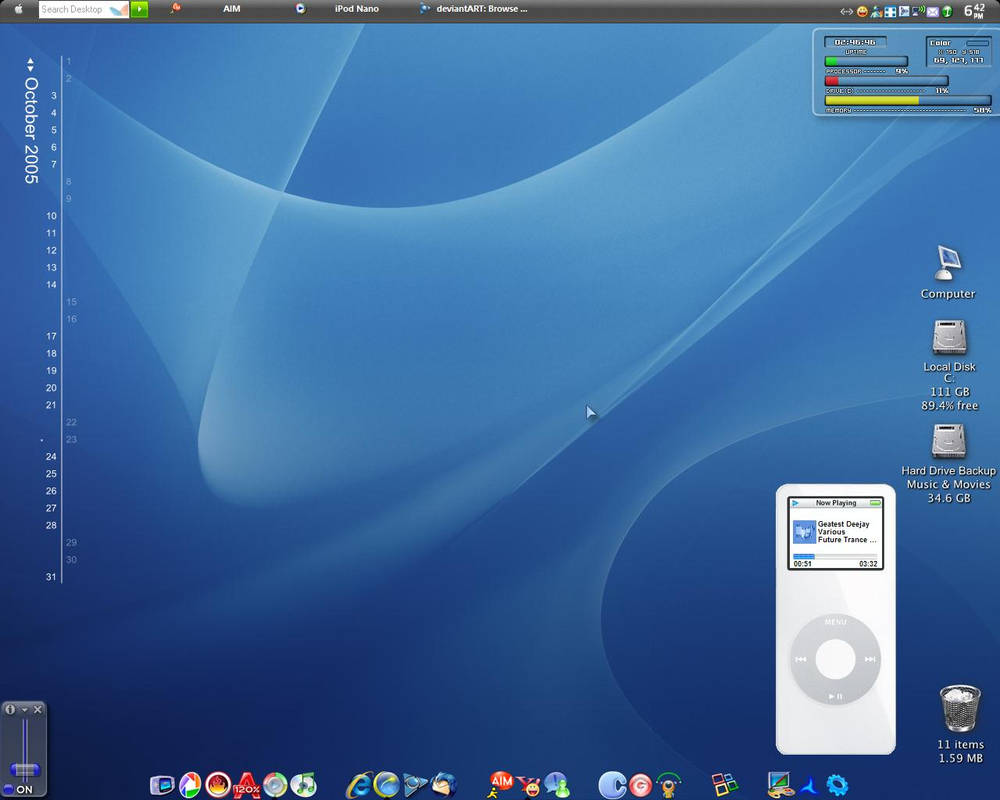This screenshot has height=800, width=1000.
Task: Expand the tray with the arrows icon
Action: [846, 11]
